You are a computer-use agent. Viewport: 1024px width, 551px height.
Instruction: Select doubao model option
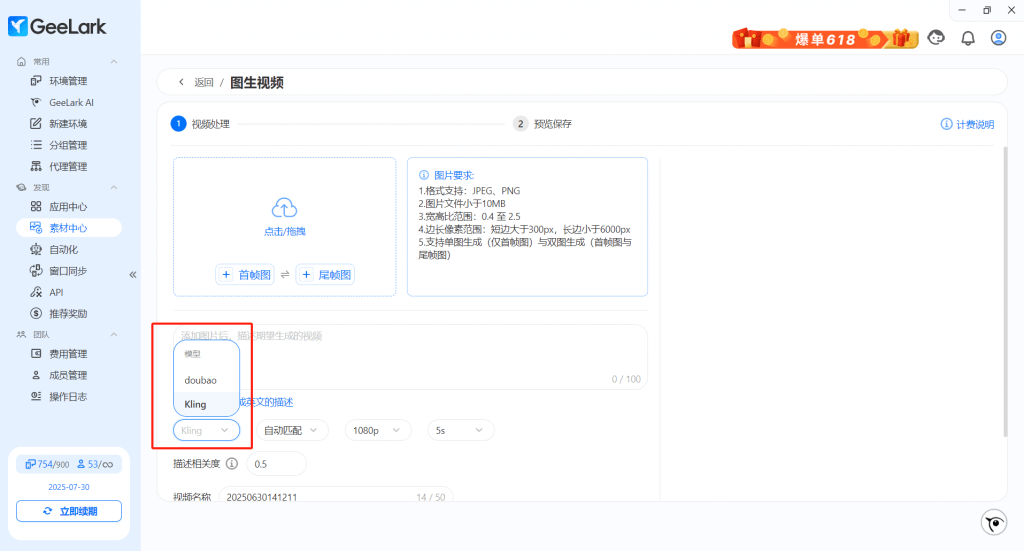click(200, 380)
